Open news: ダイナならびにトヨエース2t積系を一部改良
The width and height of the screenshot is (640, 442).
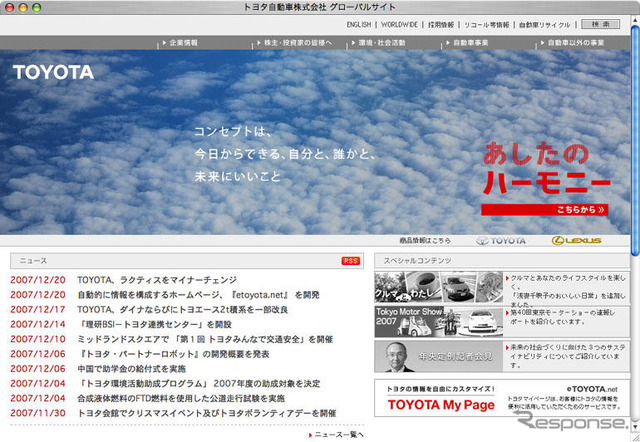pos(182,309)
